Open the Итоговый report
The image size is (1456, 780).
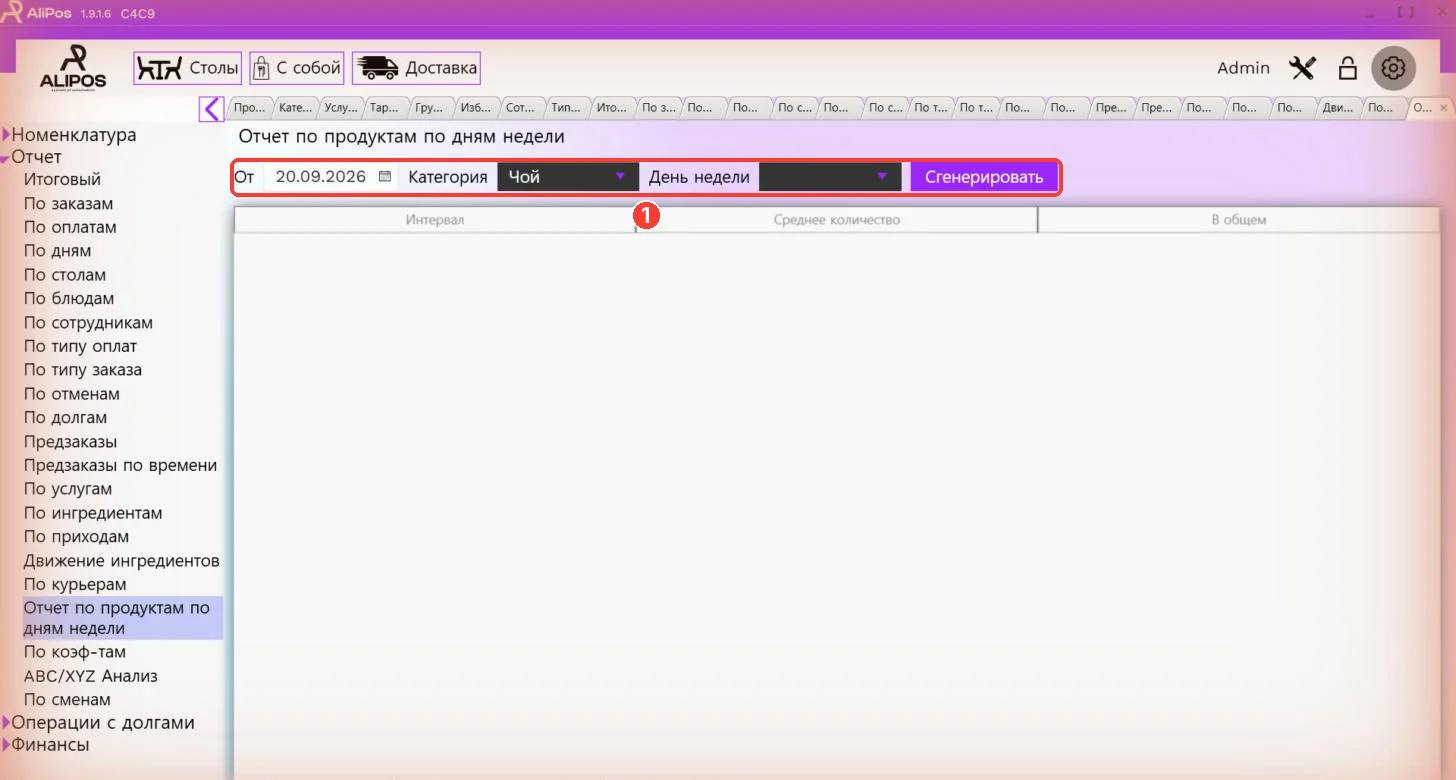coord(62,180)
